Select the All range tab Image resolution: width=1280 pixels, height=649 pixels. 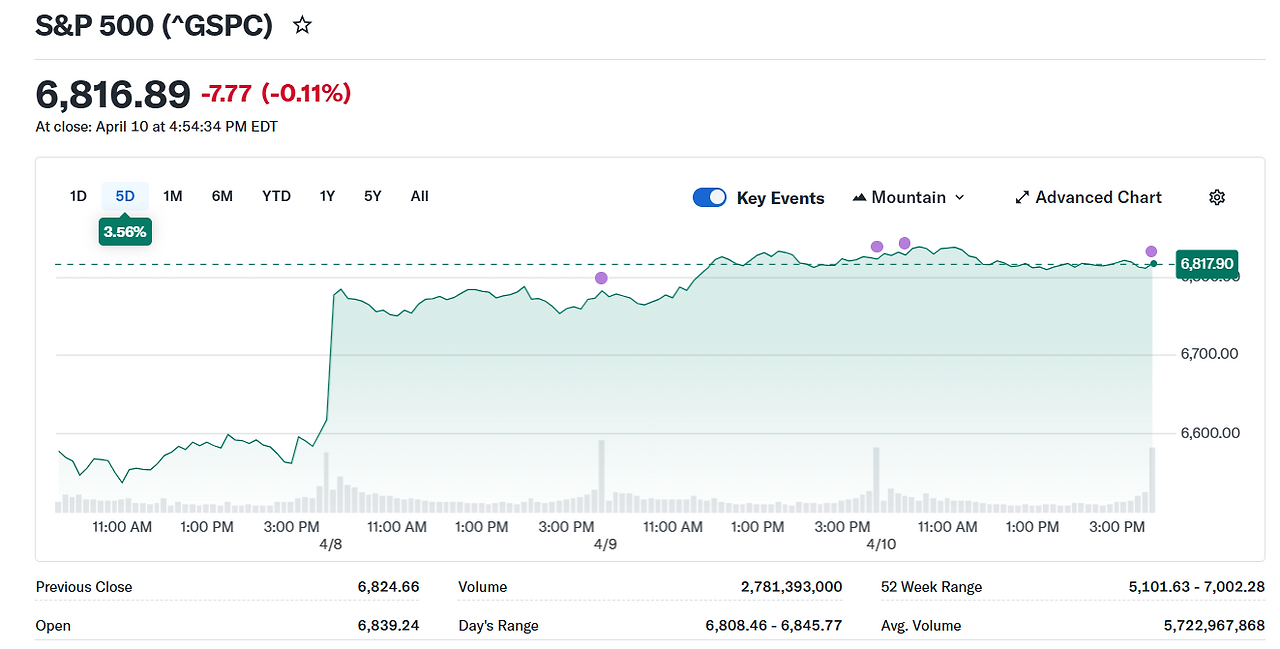pyautogui.click(x=420, y=196)
